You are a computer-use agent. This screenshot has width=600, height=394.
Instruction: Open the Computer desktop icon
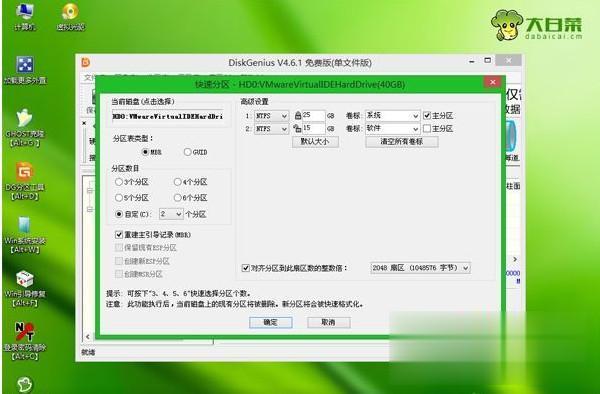(x=24, y=16)
